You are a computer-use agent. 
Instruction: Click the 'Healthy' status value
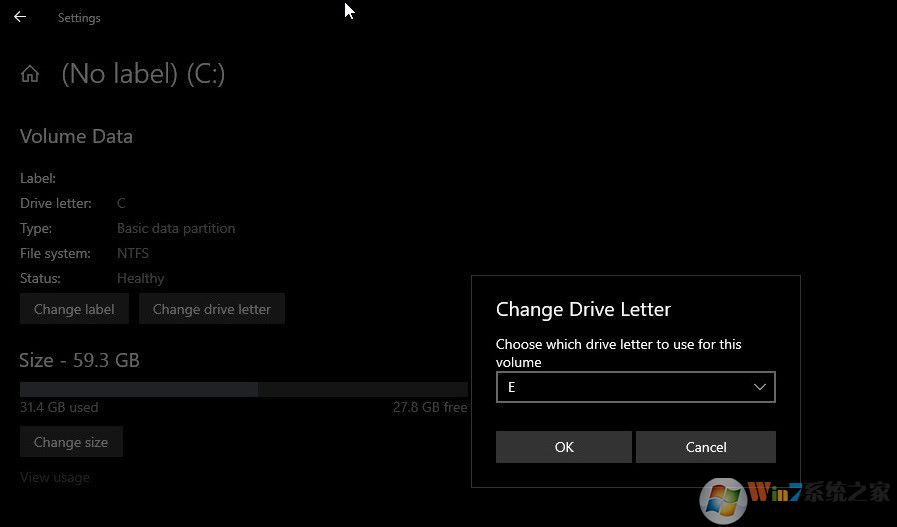(141, 278)
